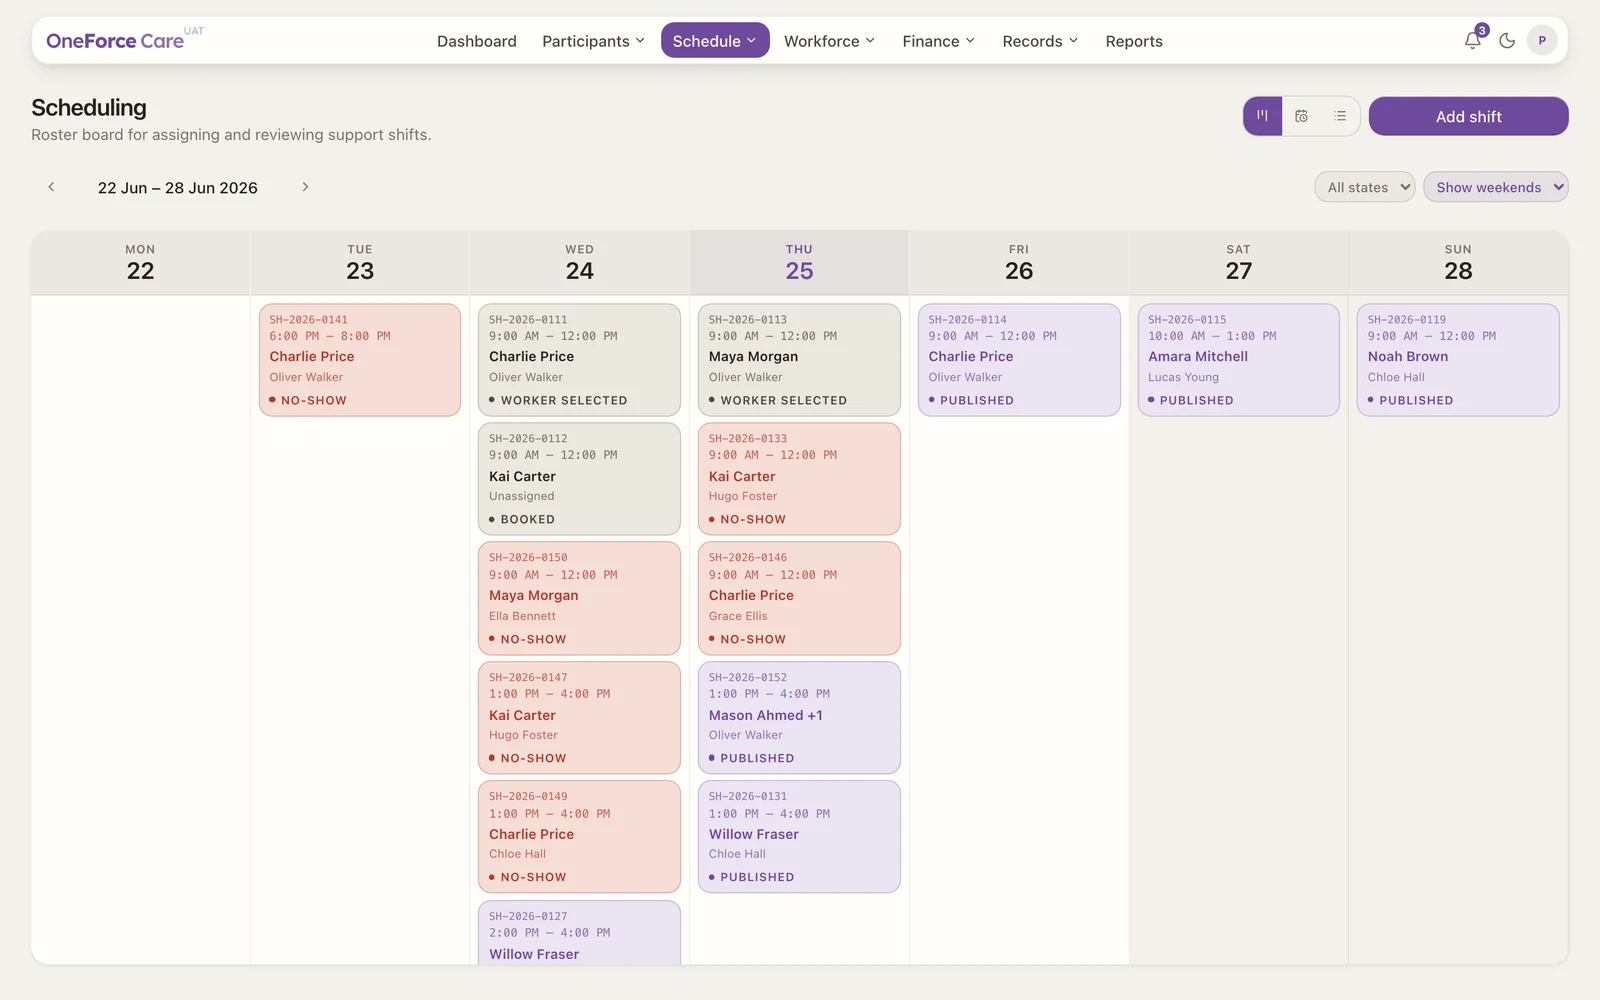Open shift SH-2026-0150 Maya Morgan card
1600x1000 pixels.
[579, 598]
